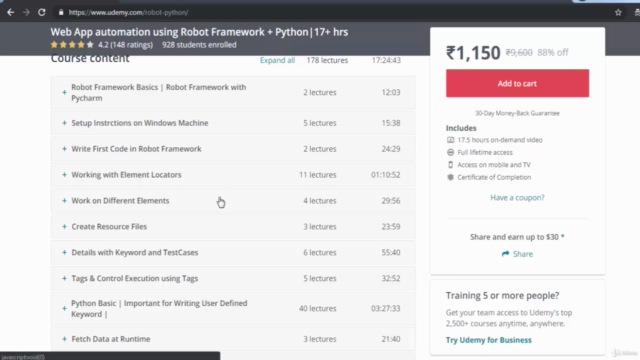Image resolution: width=640 pixels, height=360 pixels.
Task: Click the 01:10:52 duration for Element Locators
Action: [386, 175]
